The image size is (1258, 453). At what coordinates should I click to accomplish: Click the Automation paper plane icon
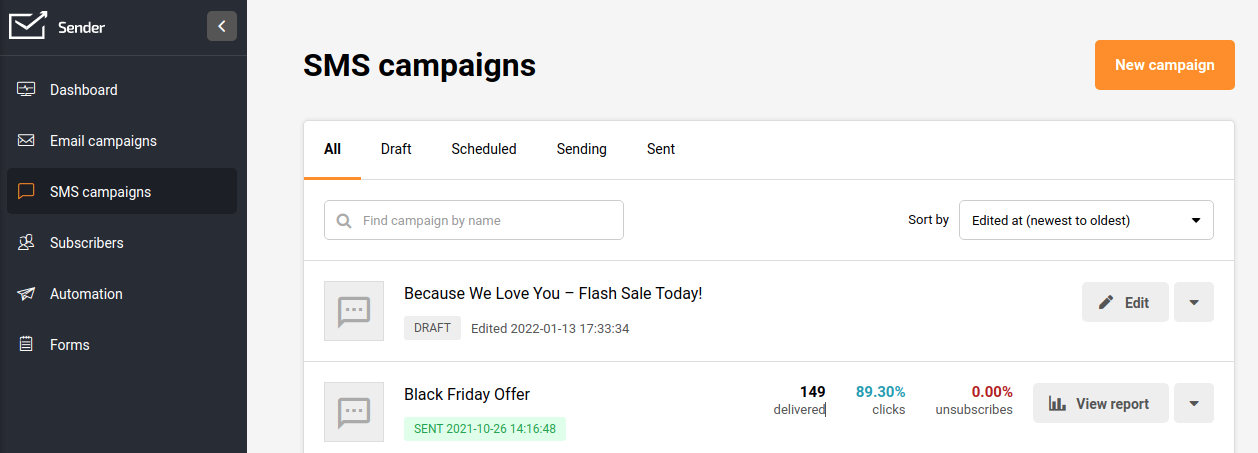tap(27, 294)
